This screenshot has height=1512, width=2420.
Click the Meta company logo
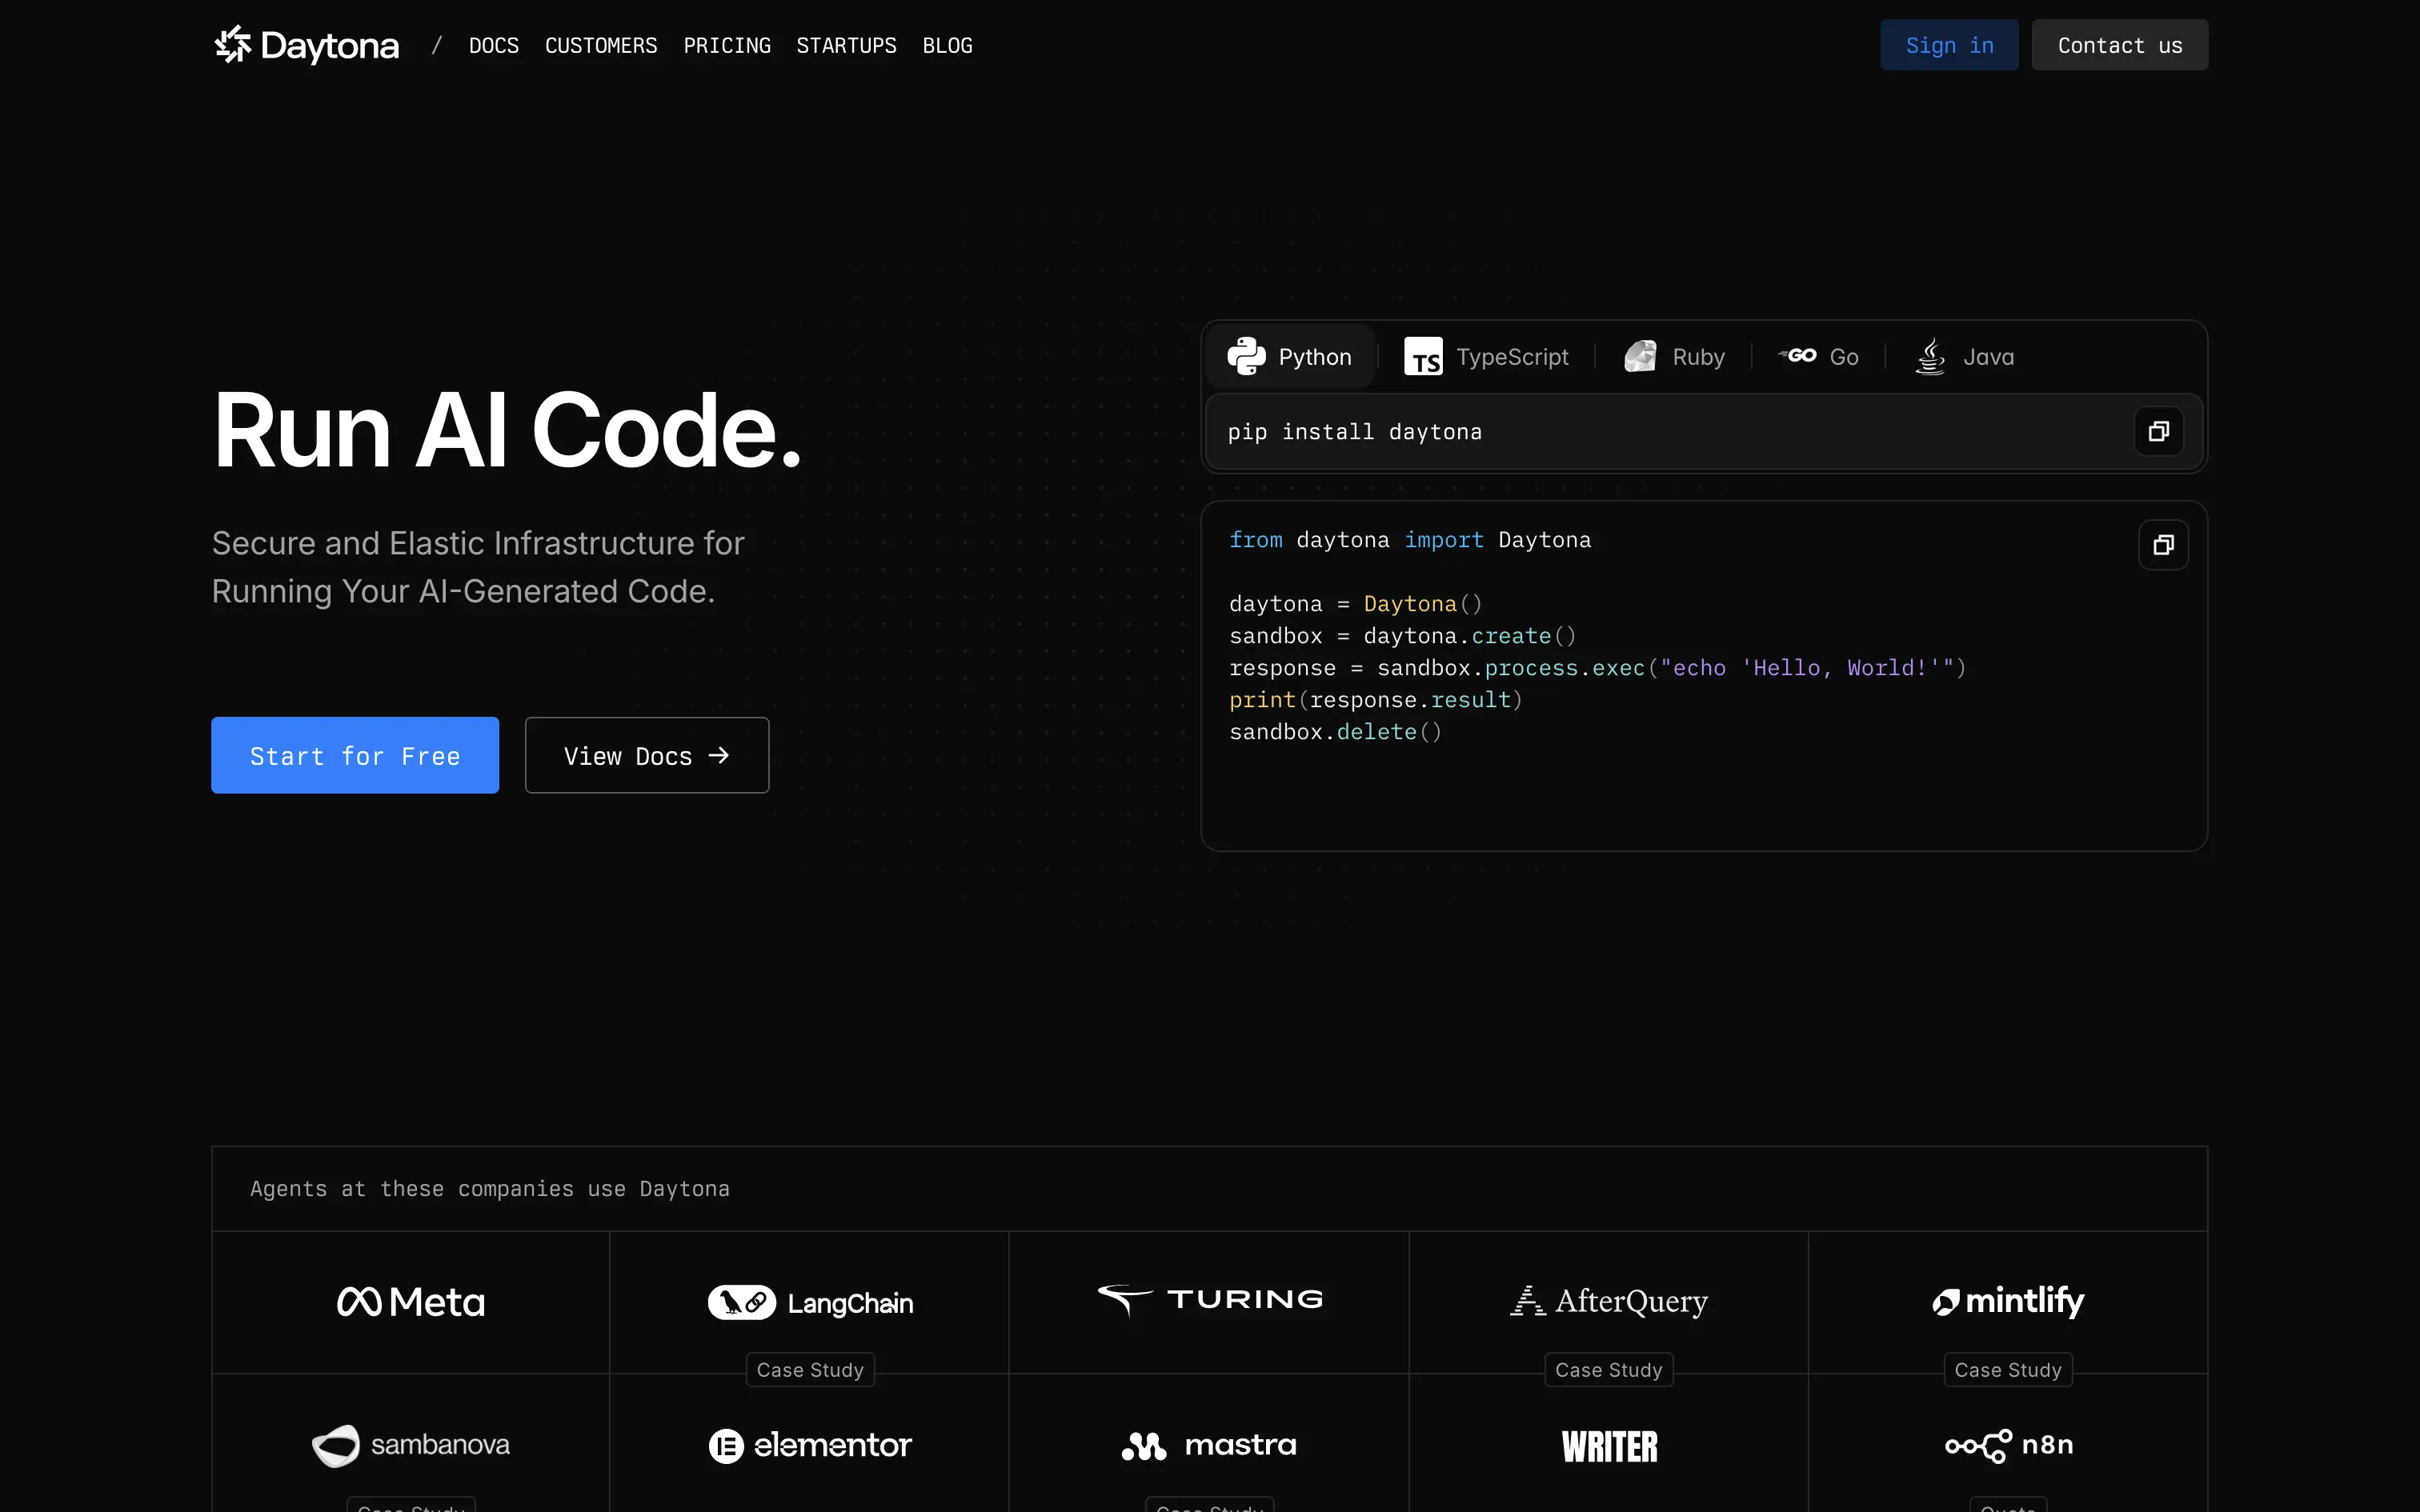coord(411,1301)
